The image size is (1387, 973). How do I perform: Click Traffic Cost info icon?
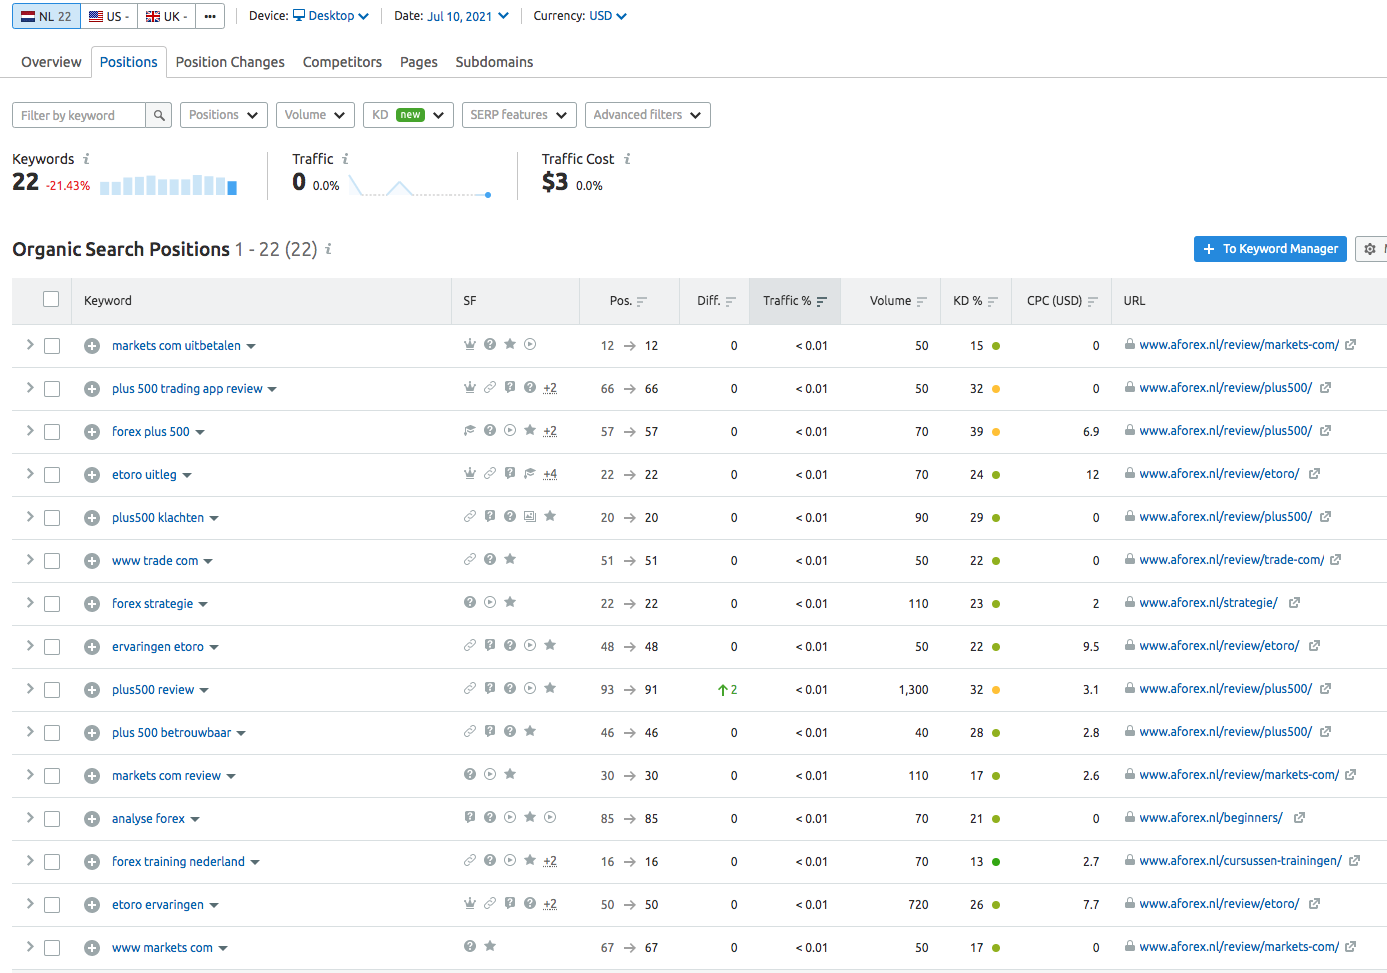coord(627,159)
